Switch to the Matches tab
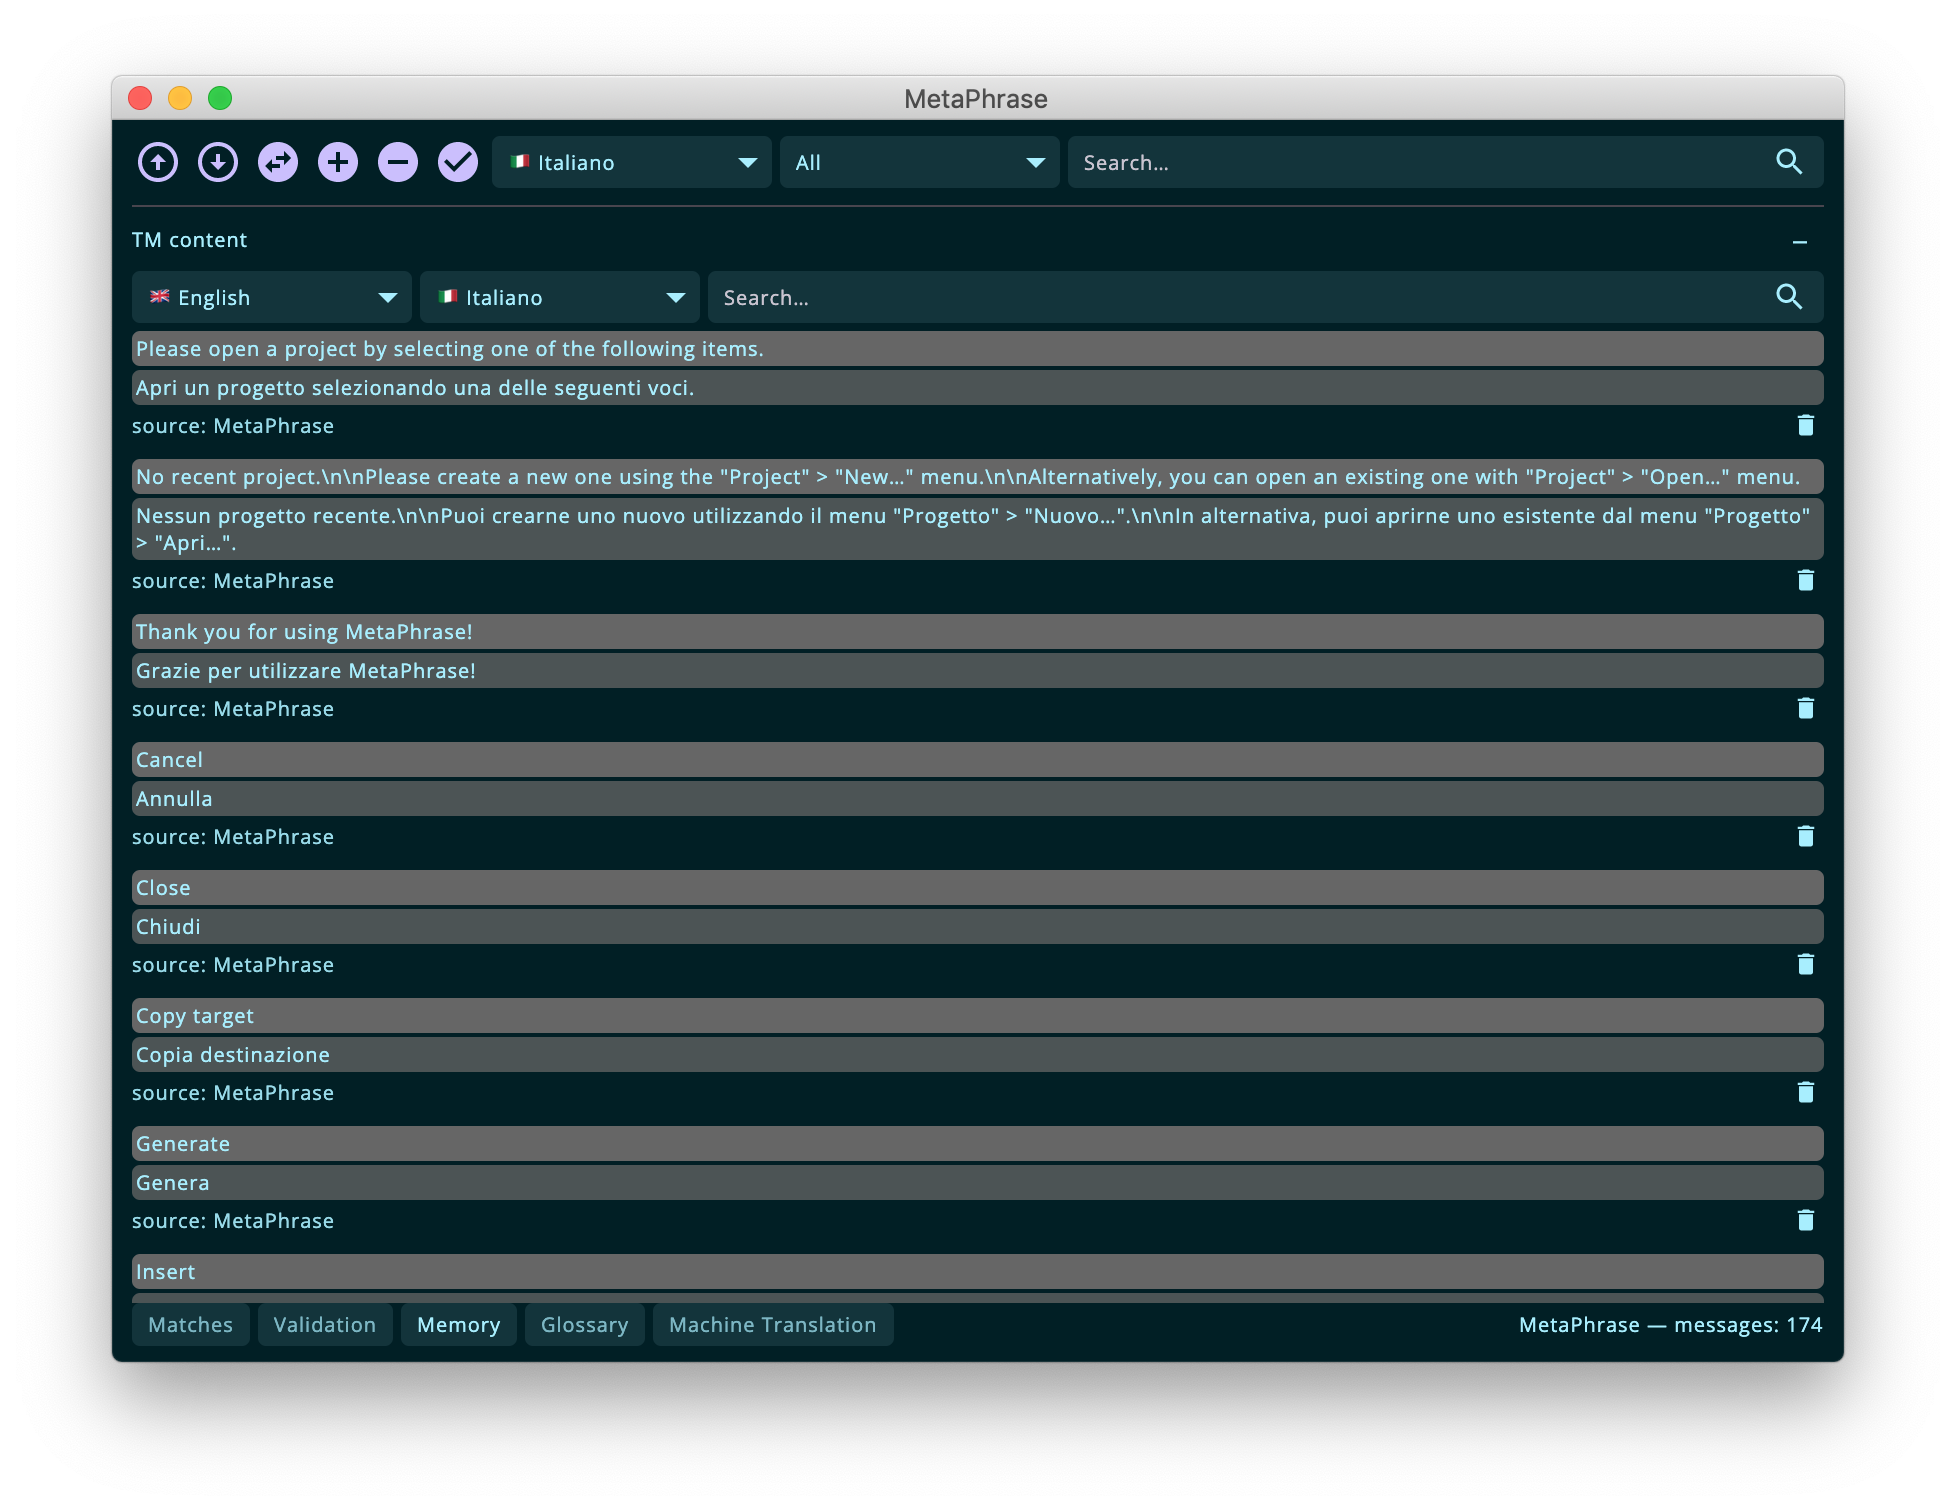Screen dimensions: 1956x1510 click(191, 1325)
